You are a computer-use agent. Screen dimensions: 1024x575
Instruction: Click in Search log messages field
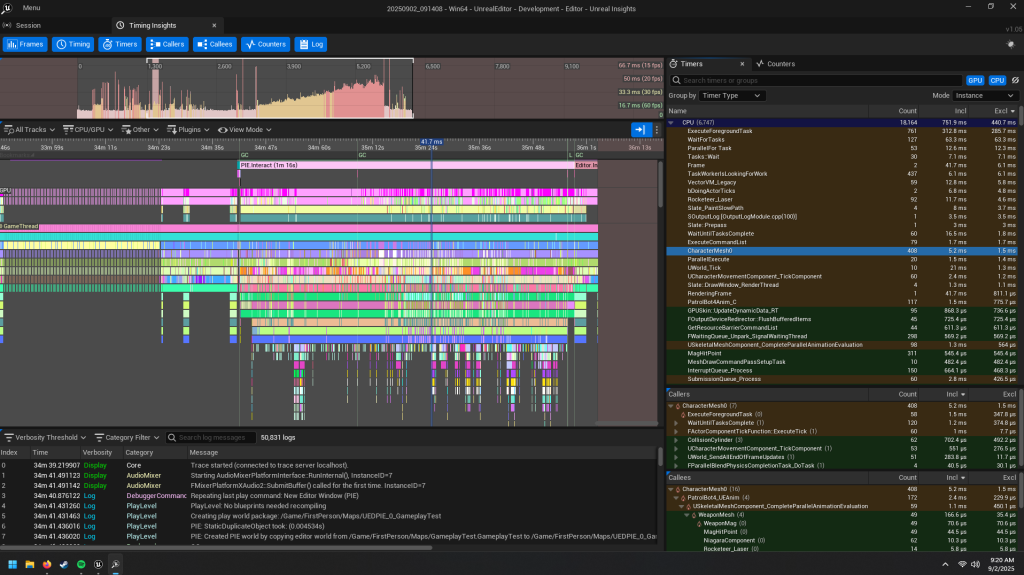pos(210,437)
